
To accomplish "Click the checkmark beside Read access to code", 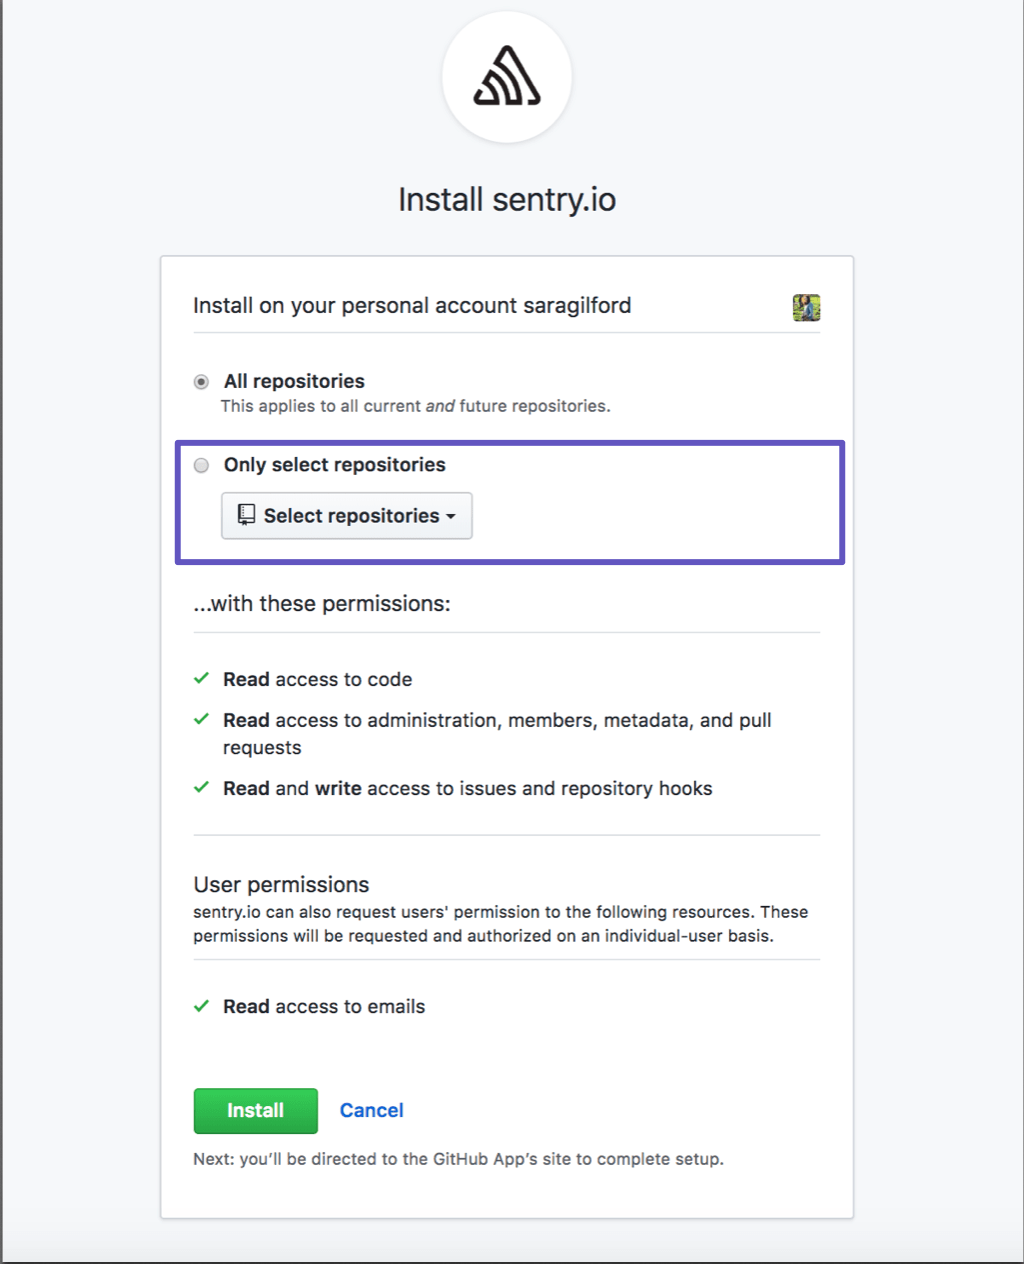I will [202, 679].
